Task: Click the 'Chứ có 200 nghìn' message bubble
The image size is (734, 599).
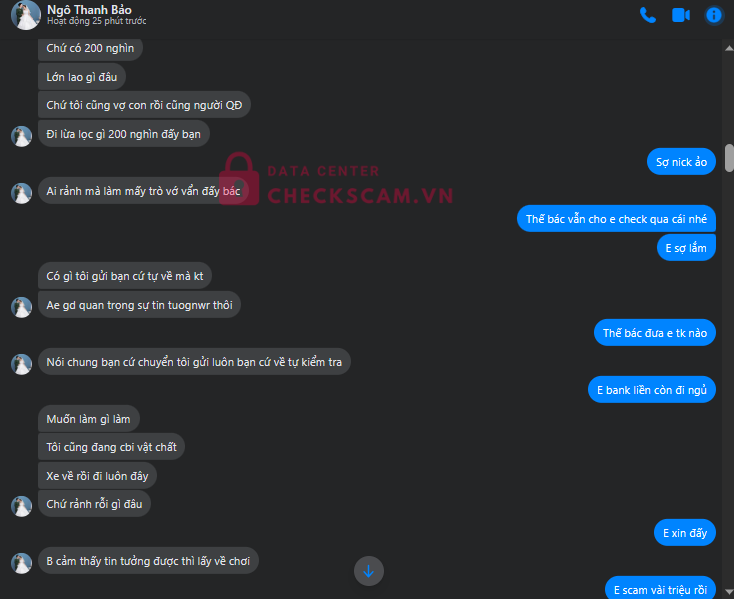Action: [90, 49]
